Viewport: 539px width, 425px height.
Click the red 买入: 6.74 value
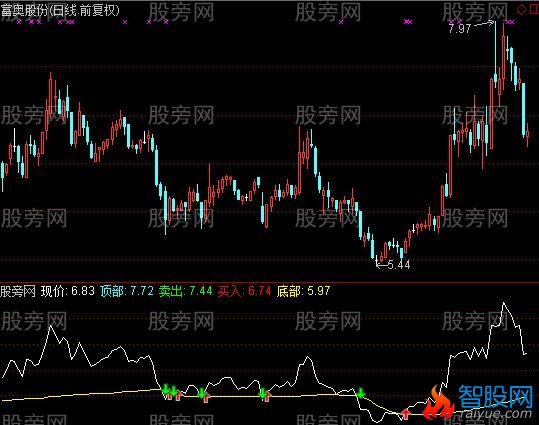click(x=244, y=291)
